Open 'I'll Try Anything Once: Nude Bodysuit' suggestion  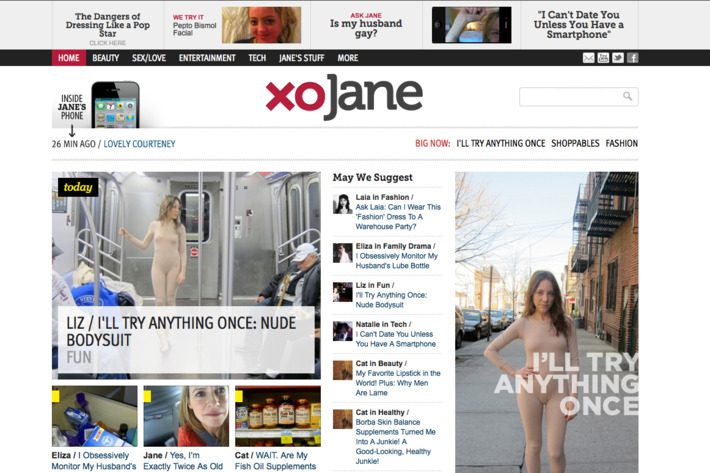[x=391, y=300]
